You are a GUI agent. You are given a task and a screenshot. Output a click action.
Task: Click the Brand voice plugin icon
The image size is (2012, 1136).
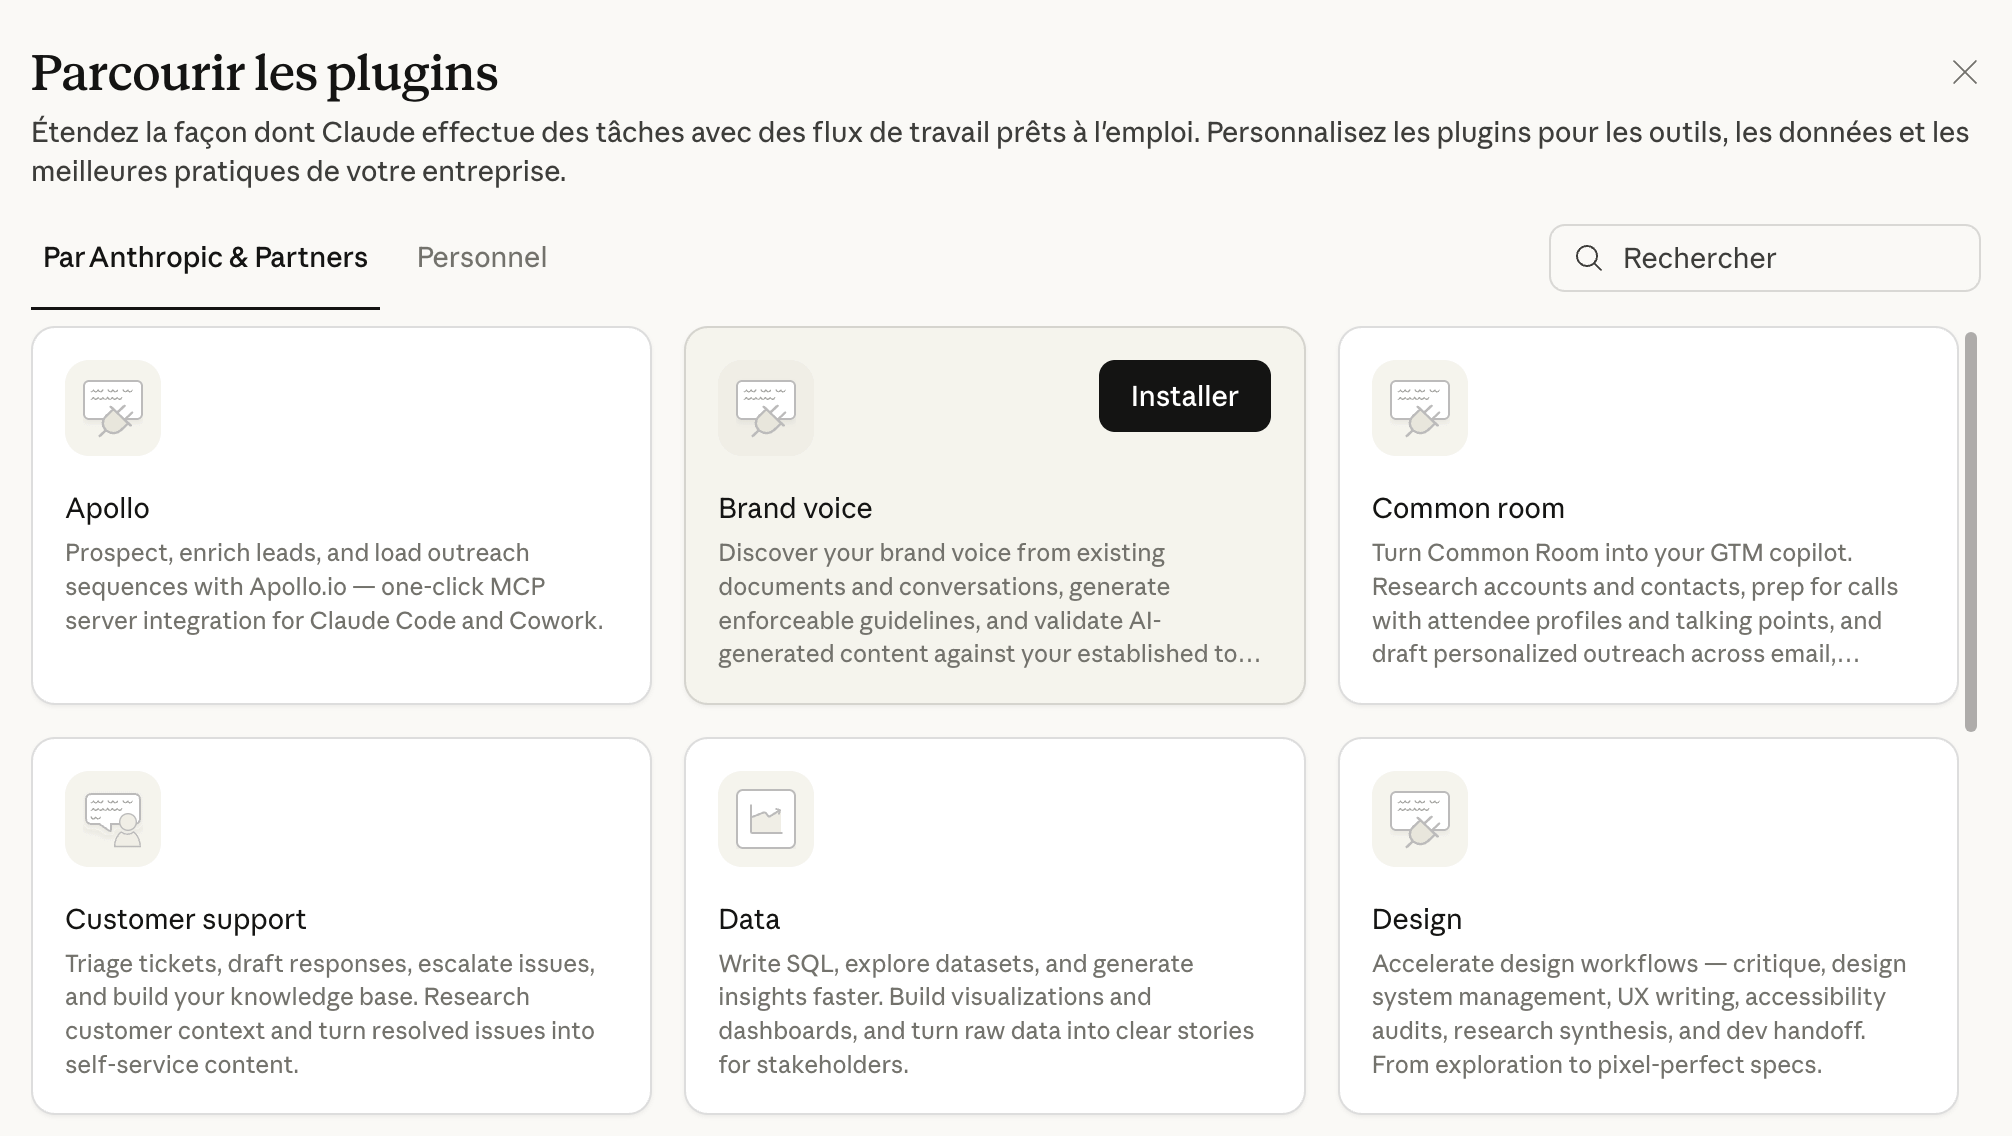click(x=766, y=408)
